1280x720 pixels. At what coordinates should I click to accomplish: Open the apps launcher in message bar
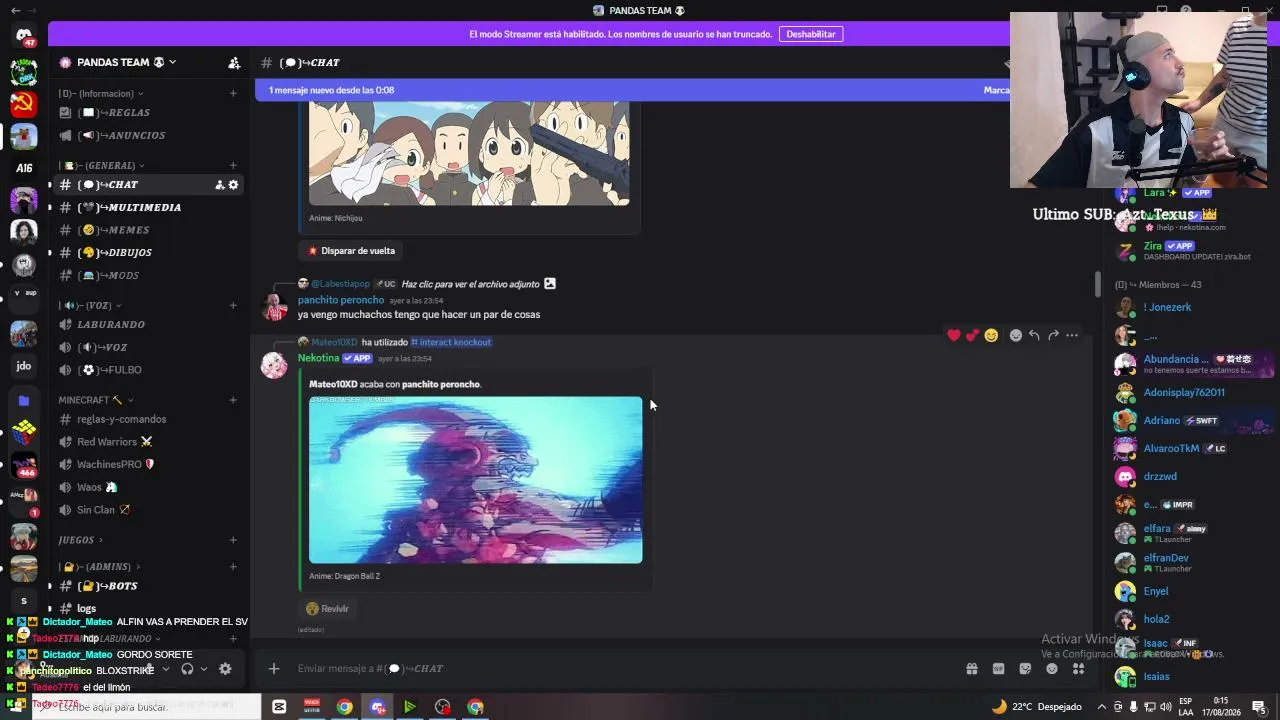(1078, 669)
